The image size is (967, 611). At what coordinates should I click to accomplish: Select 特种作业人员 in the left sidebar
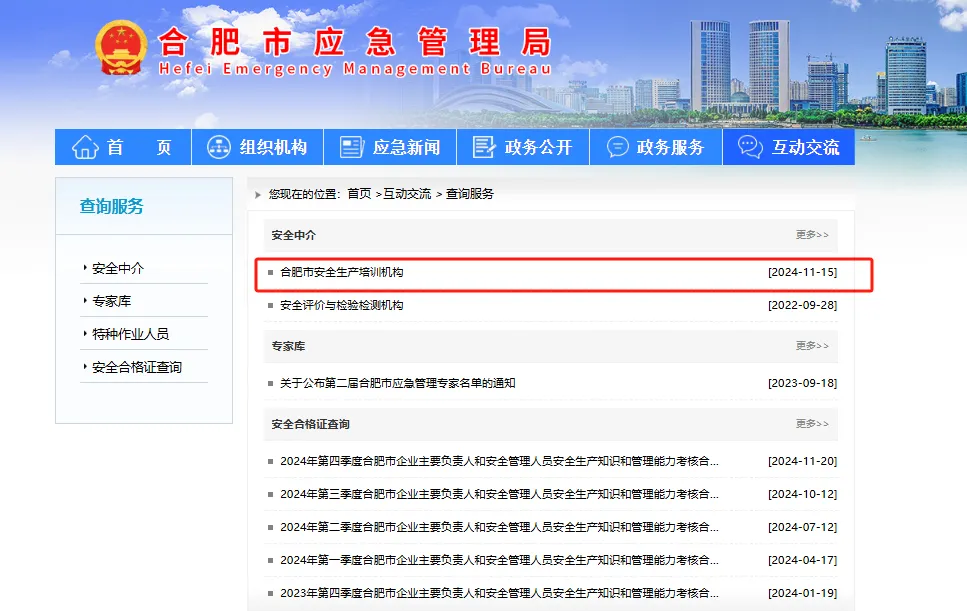[130, 334]
